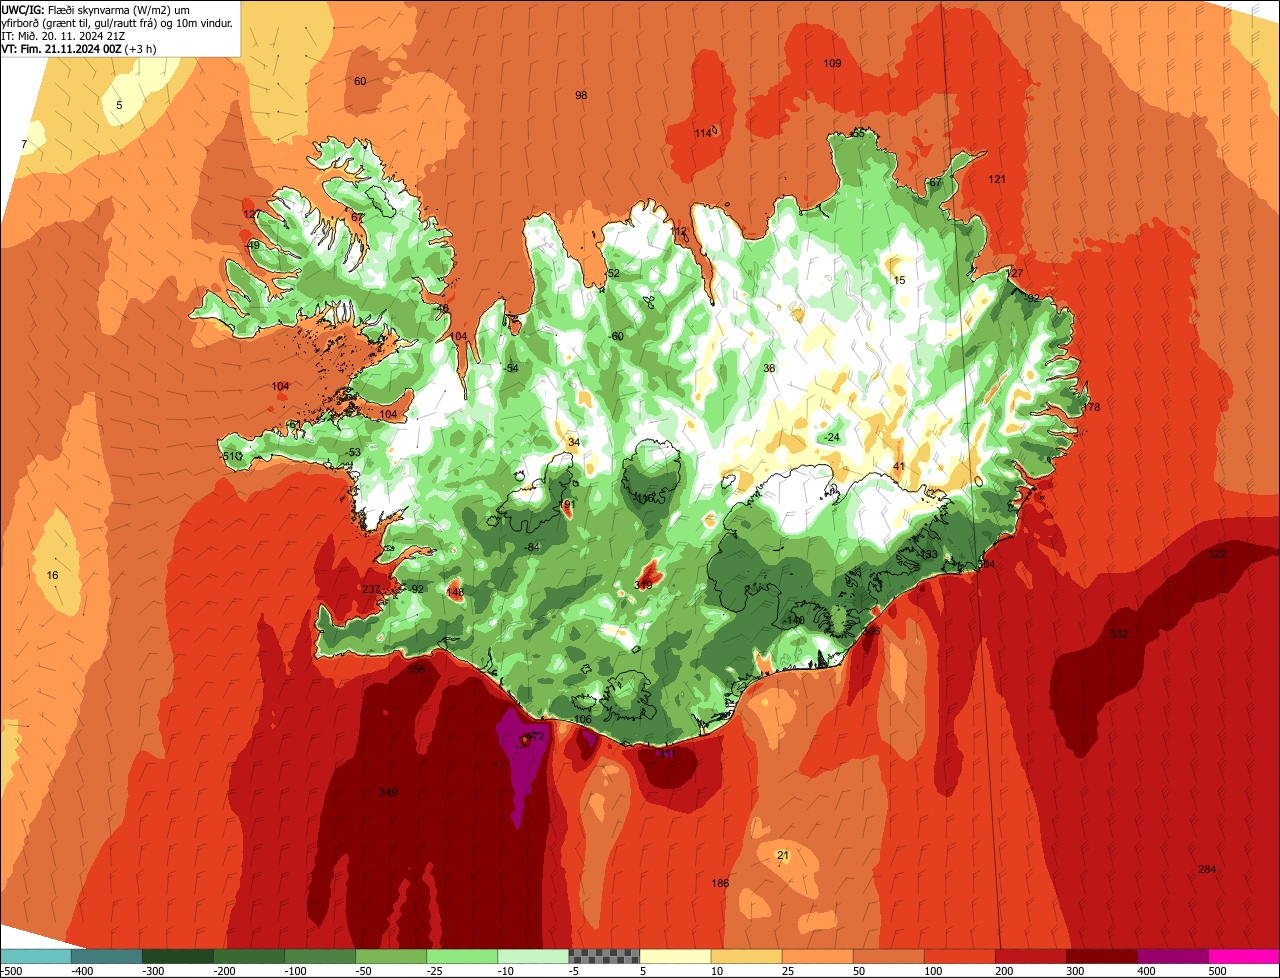
Task: Click the '114' map value
Action: (704, 133)
